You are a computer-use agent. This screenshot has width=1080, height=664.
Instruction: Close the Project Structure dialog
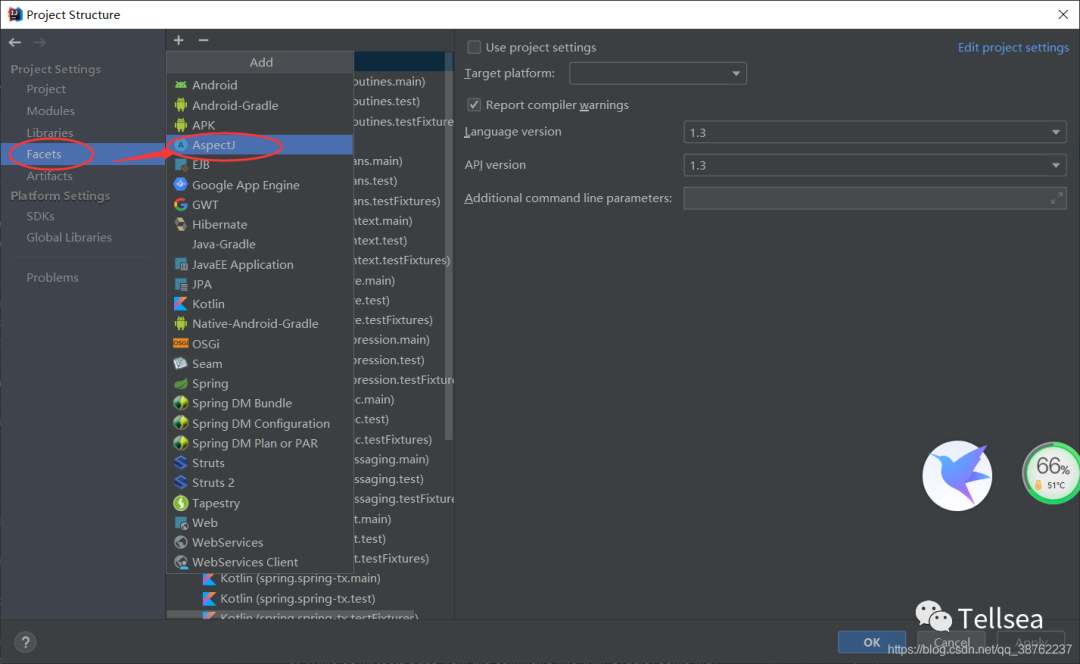1063,14
